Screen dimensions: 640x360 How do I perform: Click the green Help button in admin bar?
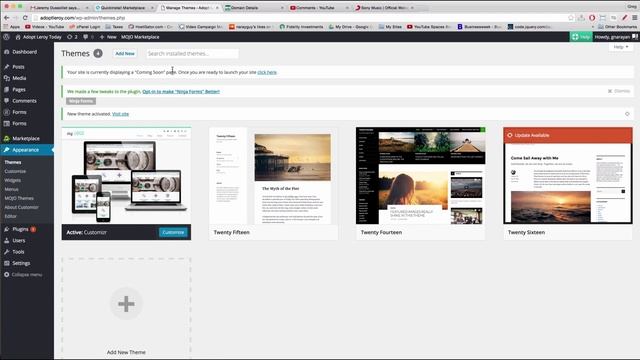581,37
